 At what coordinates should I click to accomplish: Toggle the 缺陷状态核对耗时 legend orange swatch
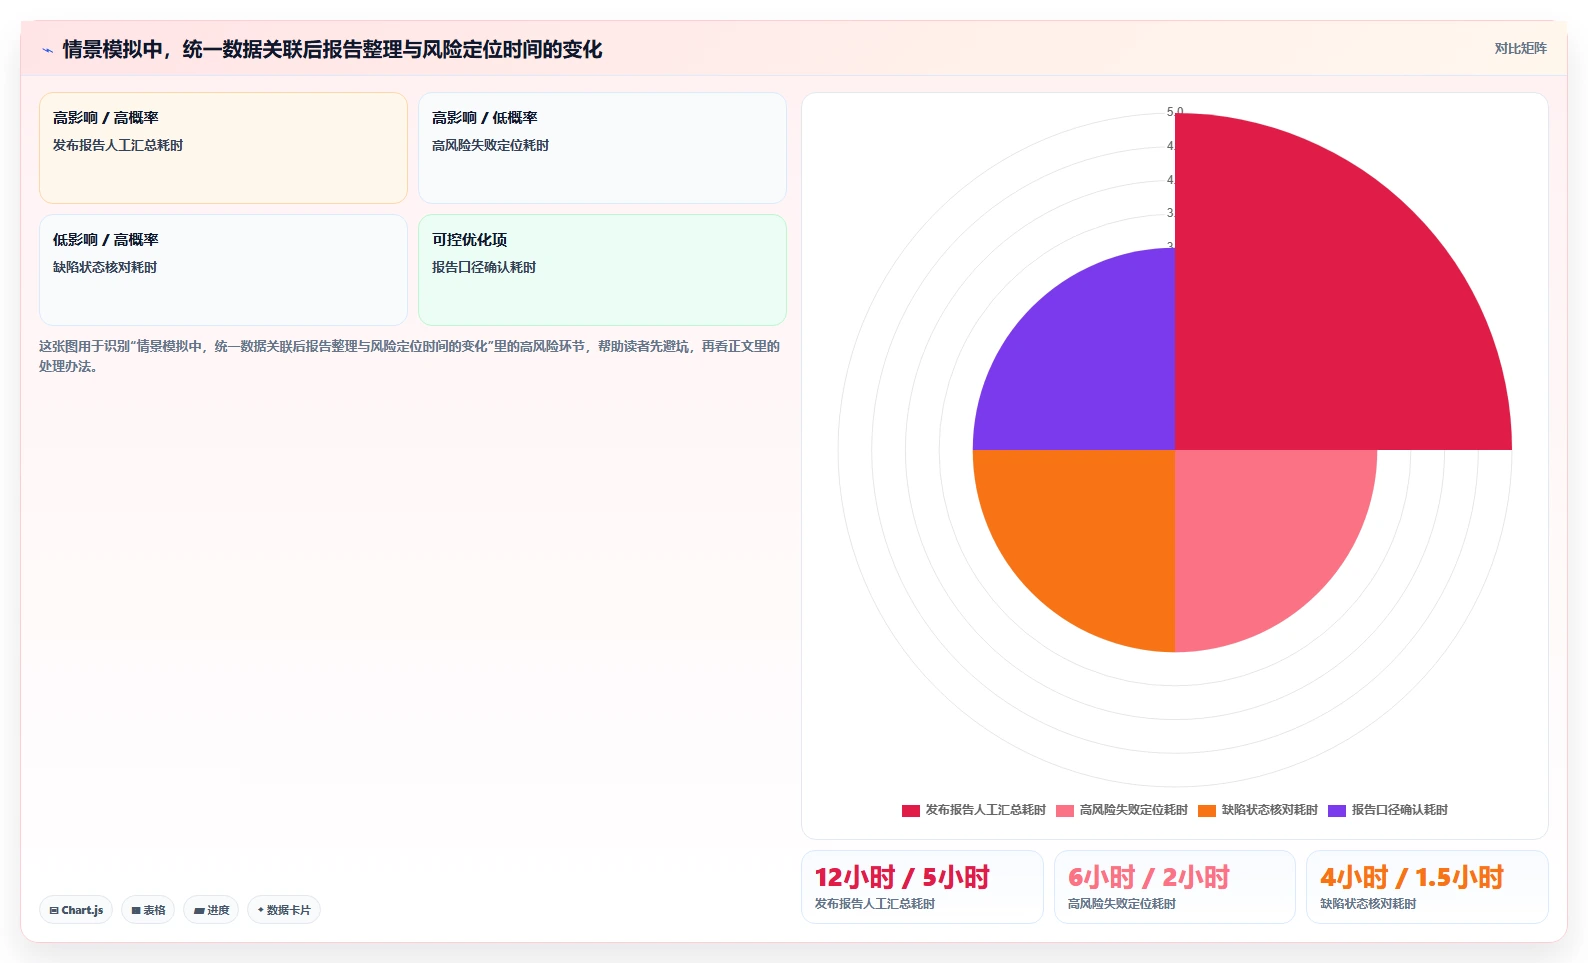point(1207,810)
